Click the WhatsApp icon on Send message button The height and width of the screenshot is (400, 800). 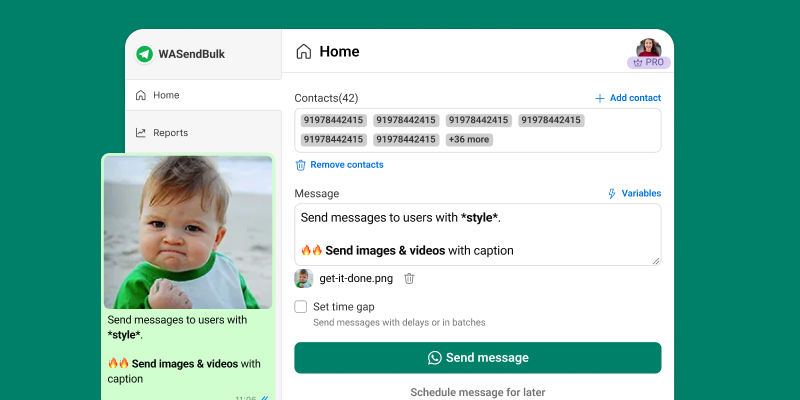coord(435,358)
